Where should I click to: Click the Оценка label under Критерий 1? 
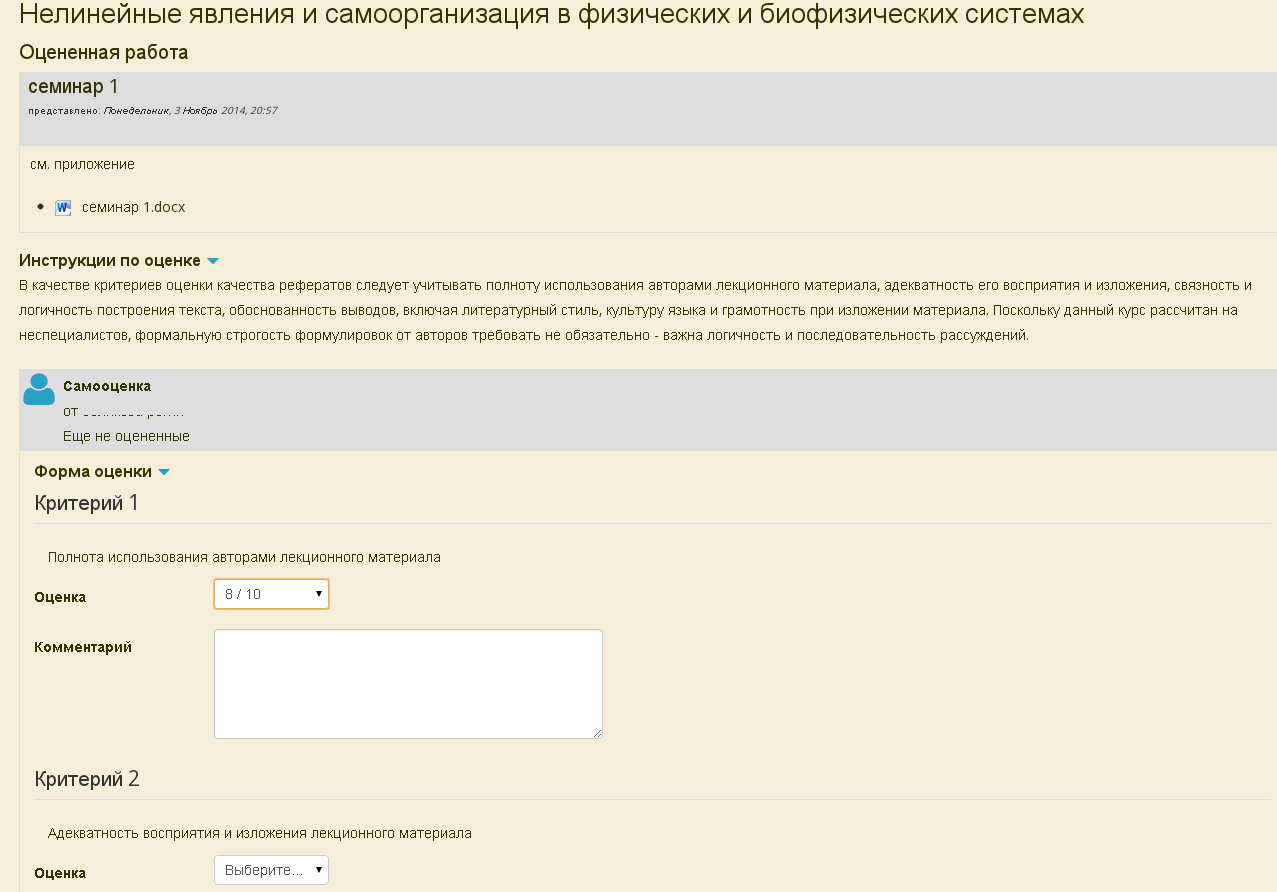click(60, 597)
